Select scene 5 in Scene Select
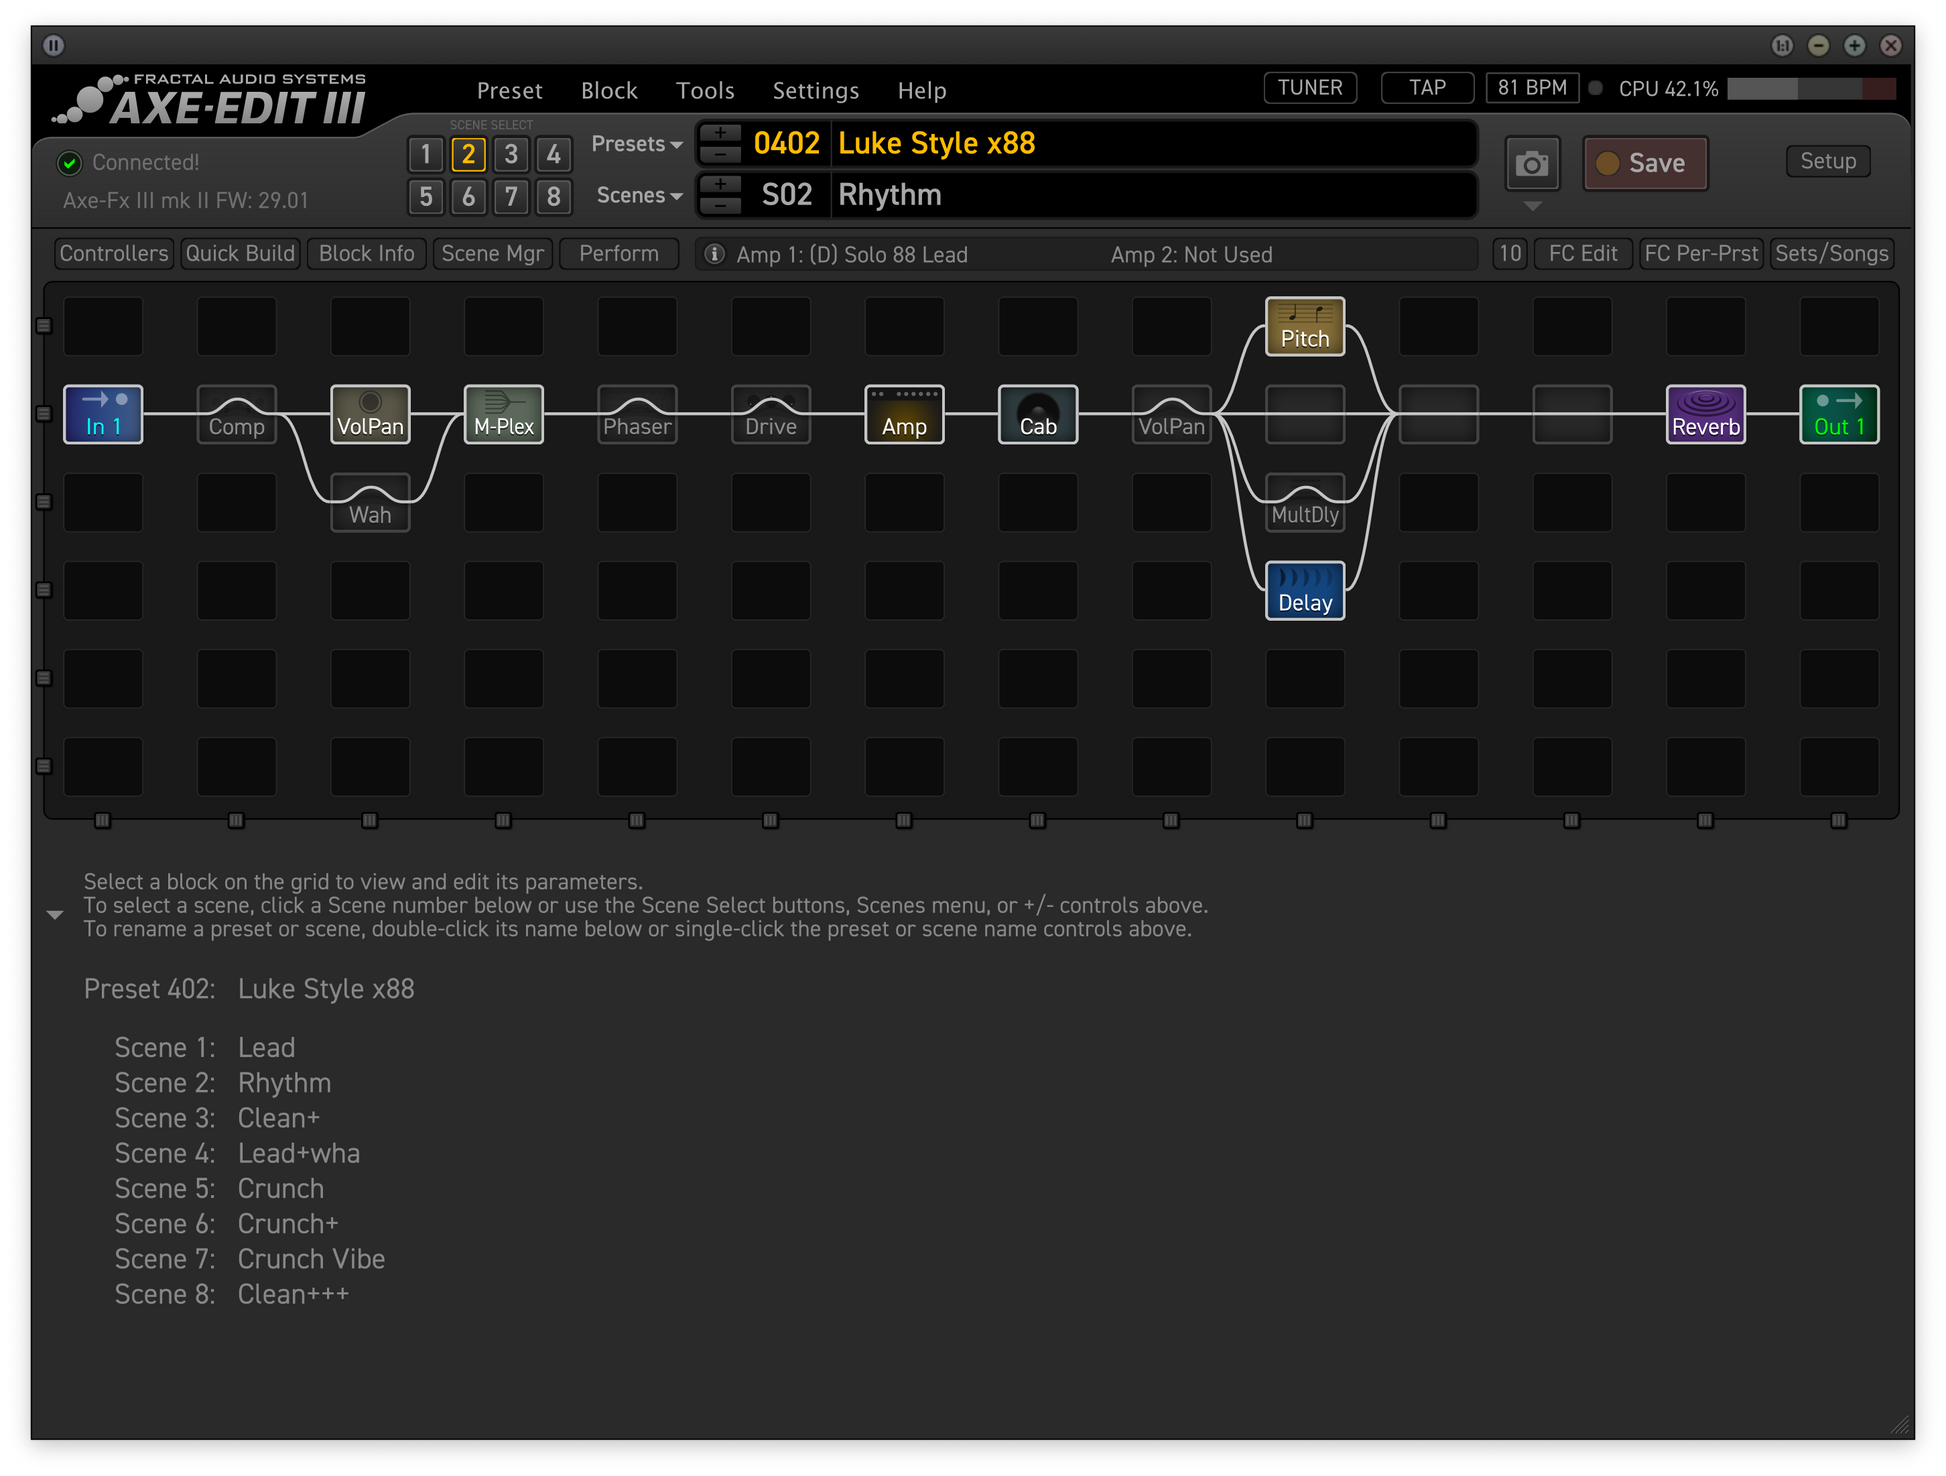Viewport: 1946px width, 1476px height. coord(426,196)
